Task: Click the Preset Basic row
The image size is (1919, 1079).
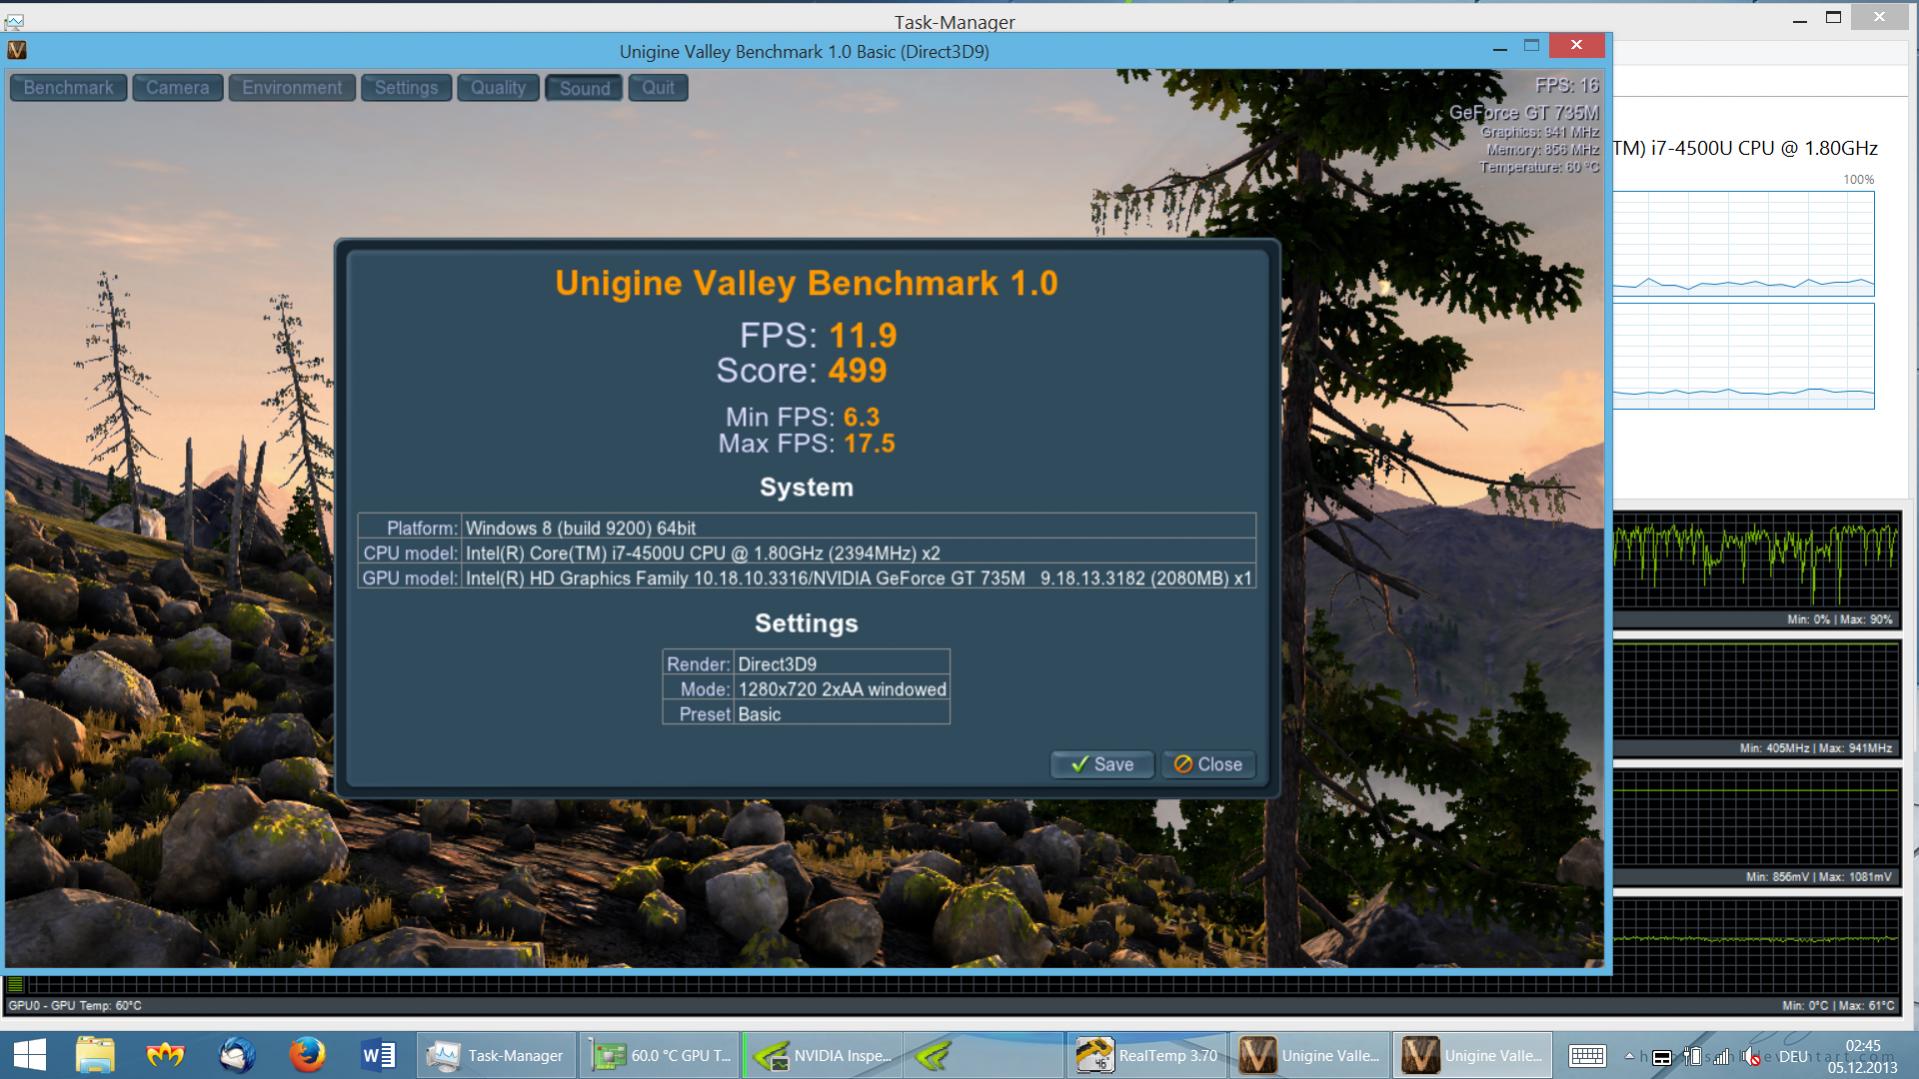Action: coord(806,713)
